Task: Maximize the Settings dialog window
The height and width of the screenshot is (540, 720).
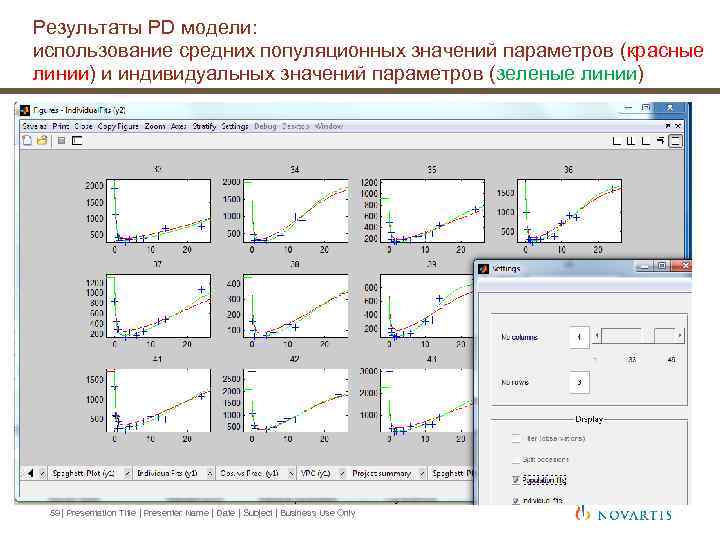Action: (x=662, y=266)
